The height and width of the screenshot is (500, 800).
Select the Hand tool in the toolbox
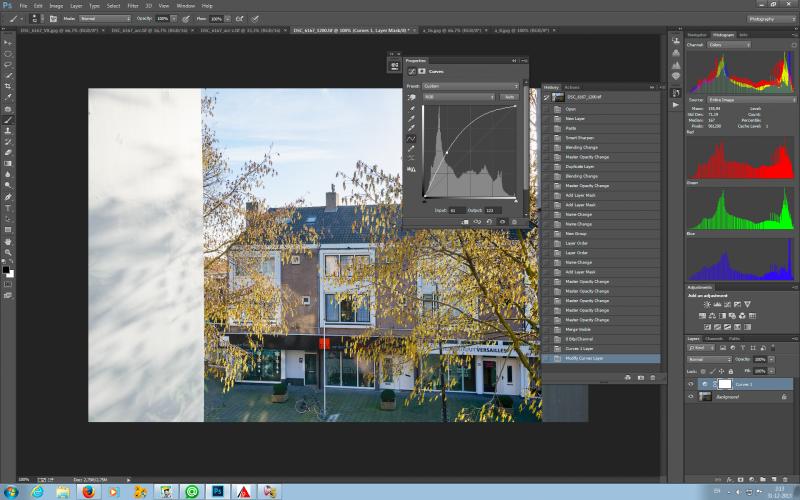8,241
